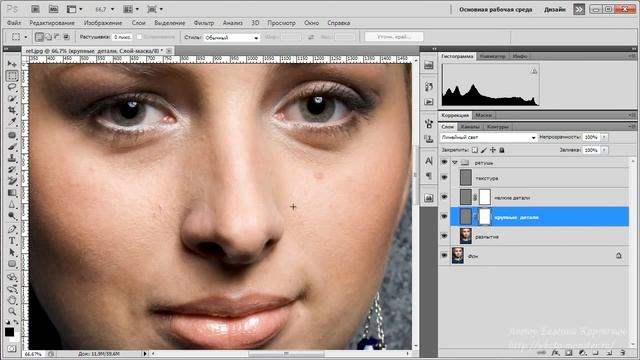Select the Blur tool
Viewport: 640px width, 360px height.
tap(12, 204)
